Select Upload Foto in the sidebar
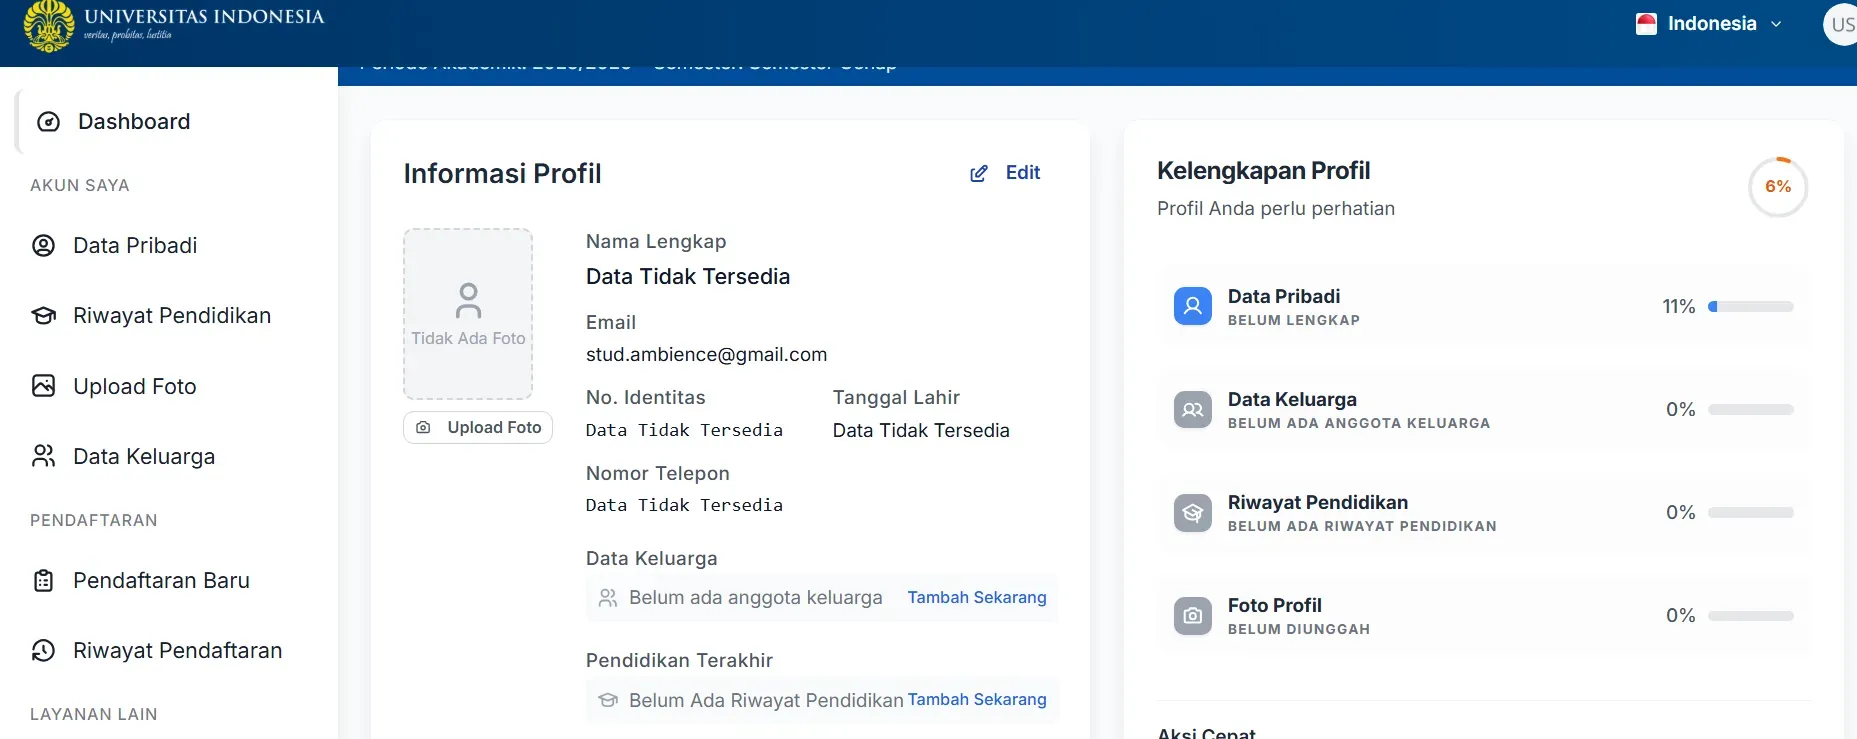 coord(135,386)
